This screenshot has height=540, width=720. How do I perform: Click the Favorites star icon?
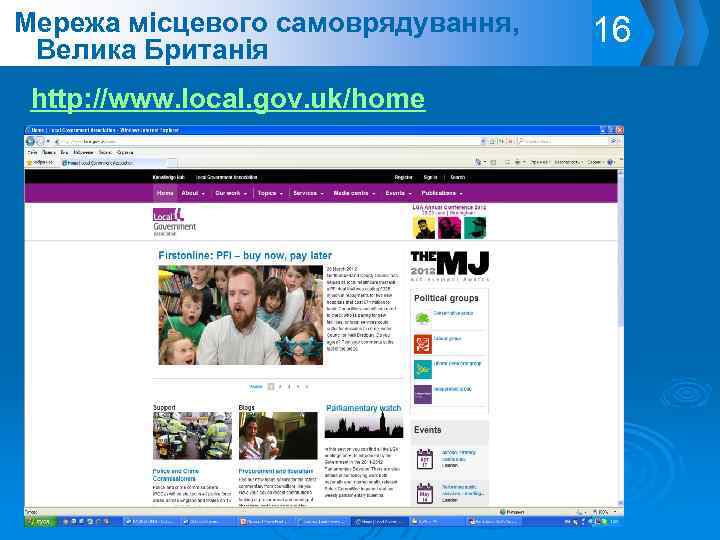click(30, 163)
